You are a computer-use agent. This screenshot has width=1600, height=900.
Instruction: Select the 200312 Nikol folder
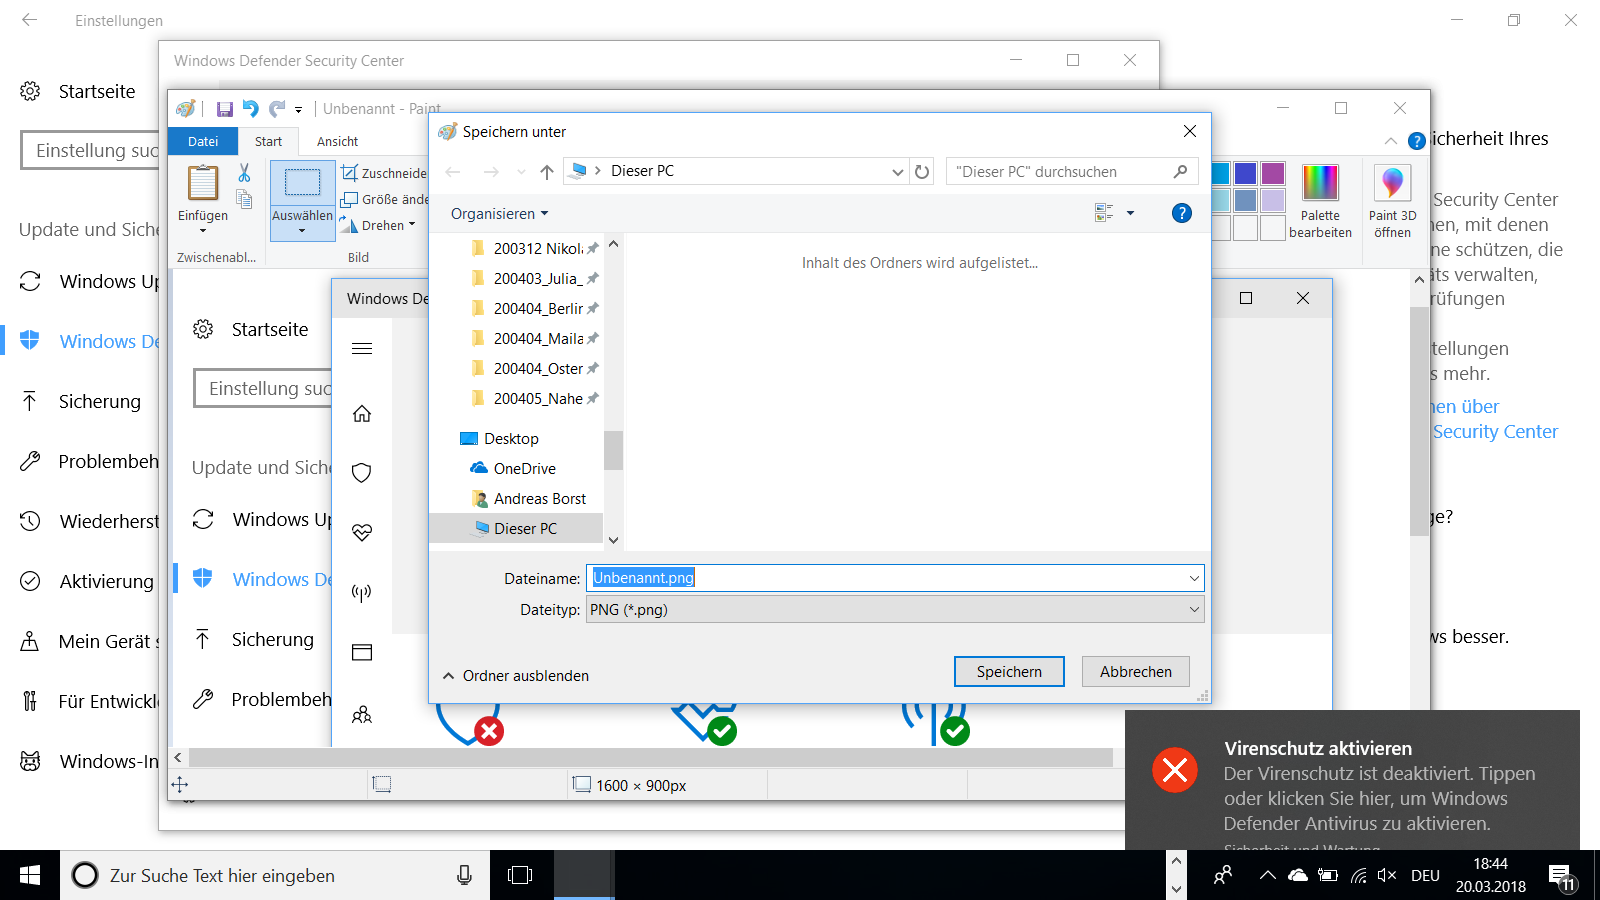click(x=534, y=249)
